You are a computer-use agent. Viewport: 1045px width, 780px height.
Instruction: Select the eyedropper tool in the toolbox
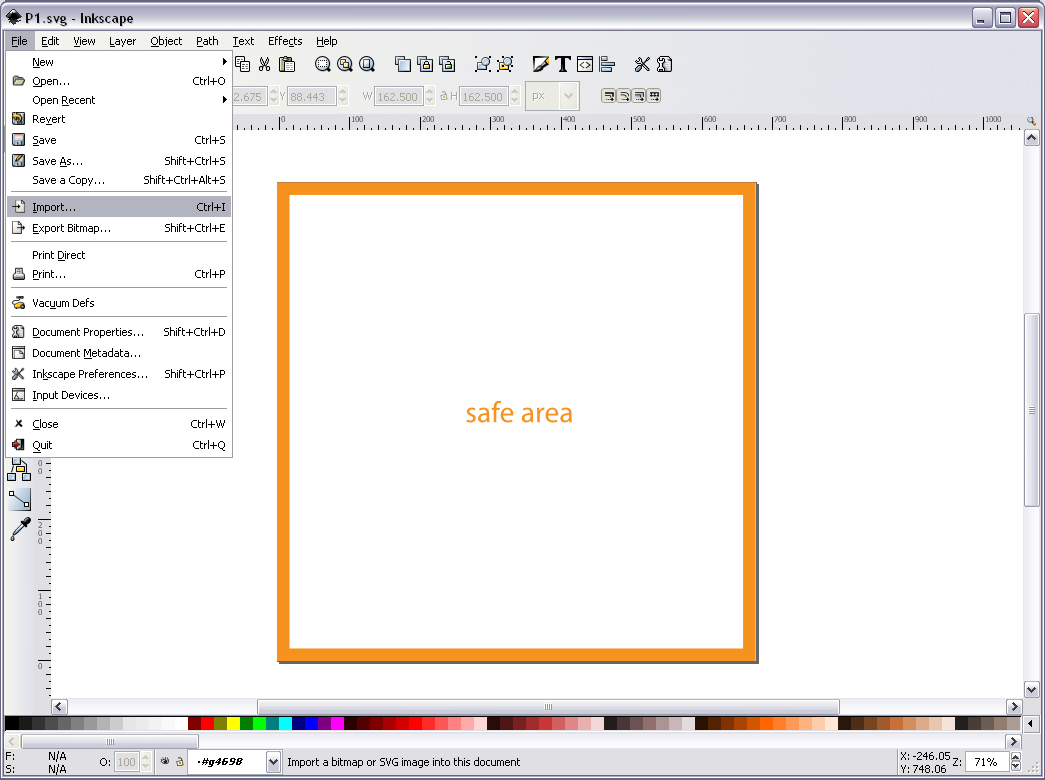click(22, 529)
